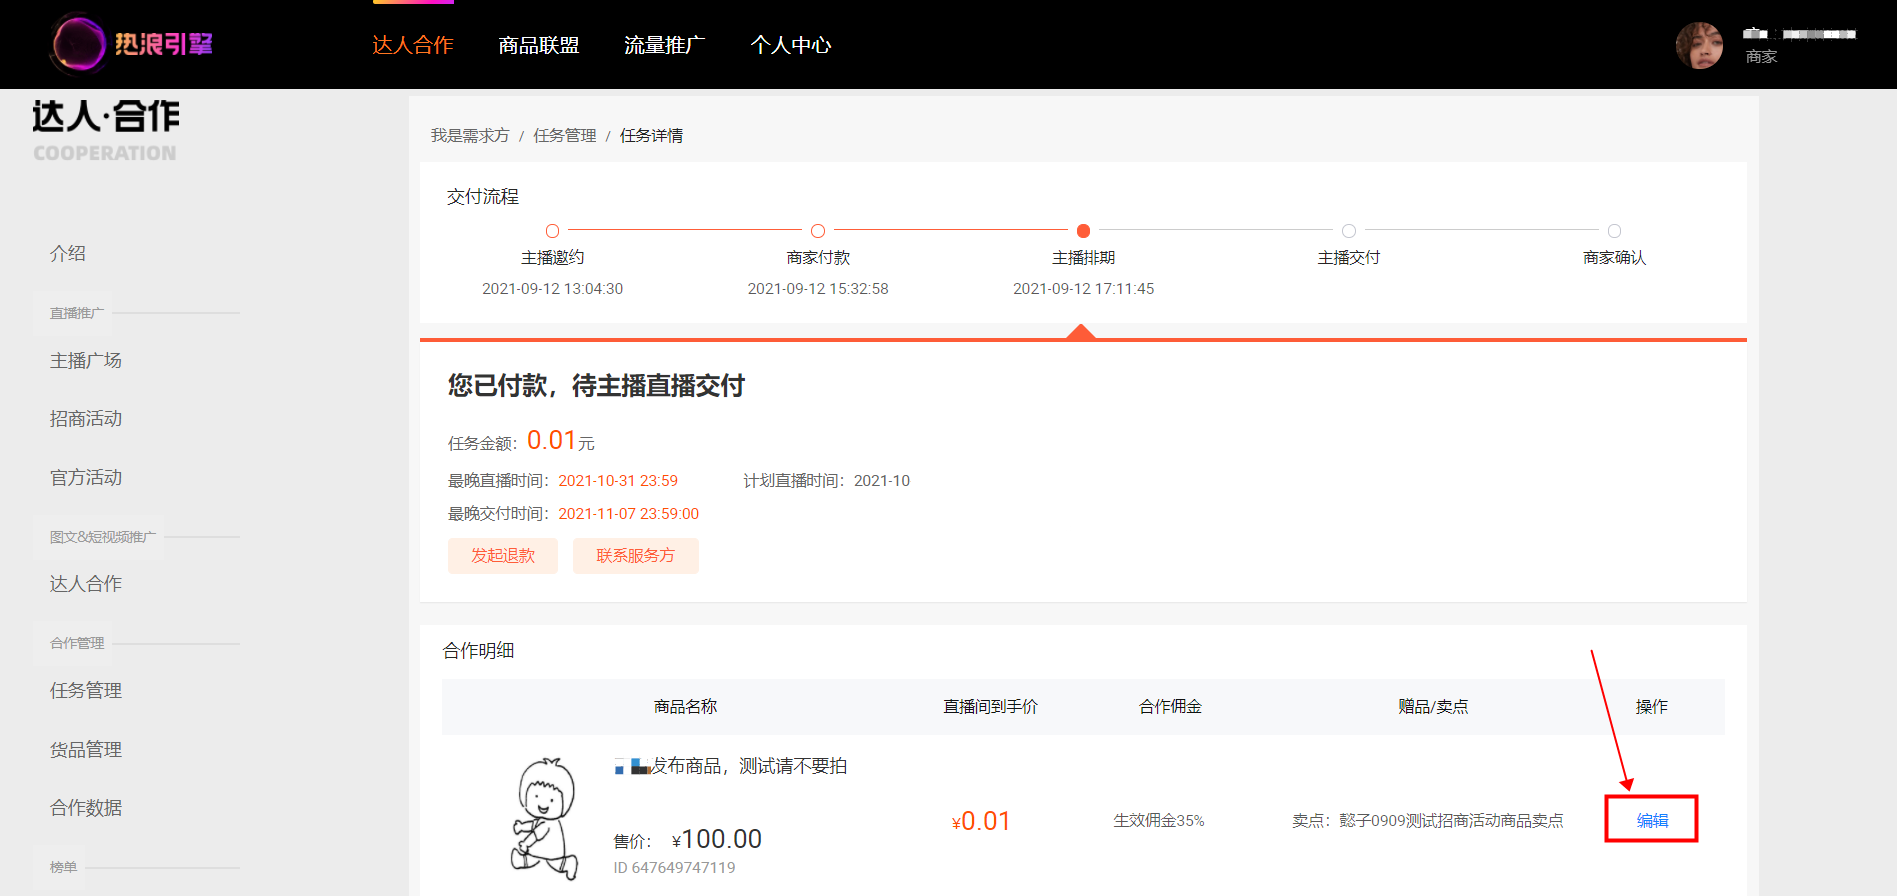Click the 编辑 link in 操作 column

(x=1652, y=820)
